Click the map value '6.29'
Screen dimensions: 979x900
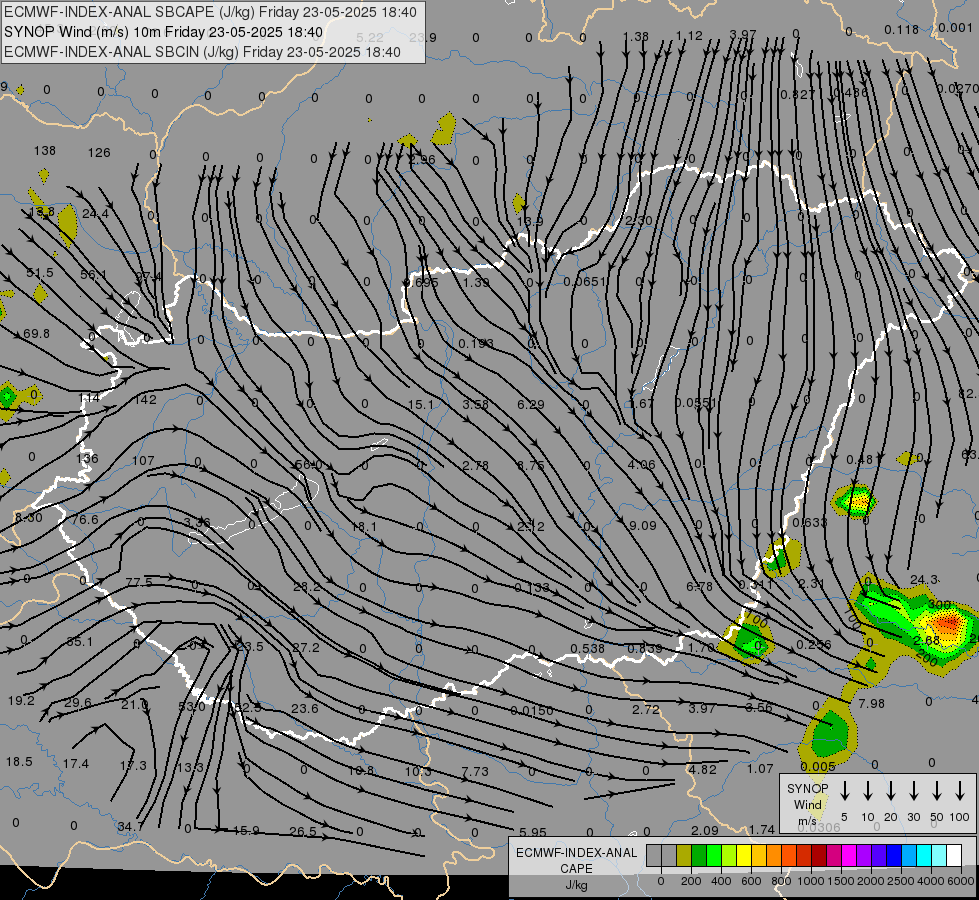pos(531,405)
